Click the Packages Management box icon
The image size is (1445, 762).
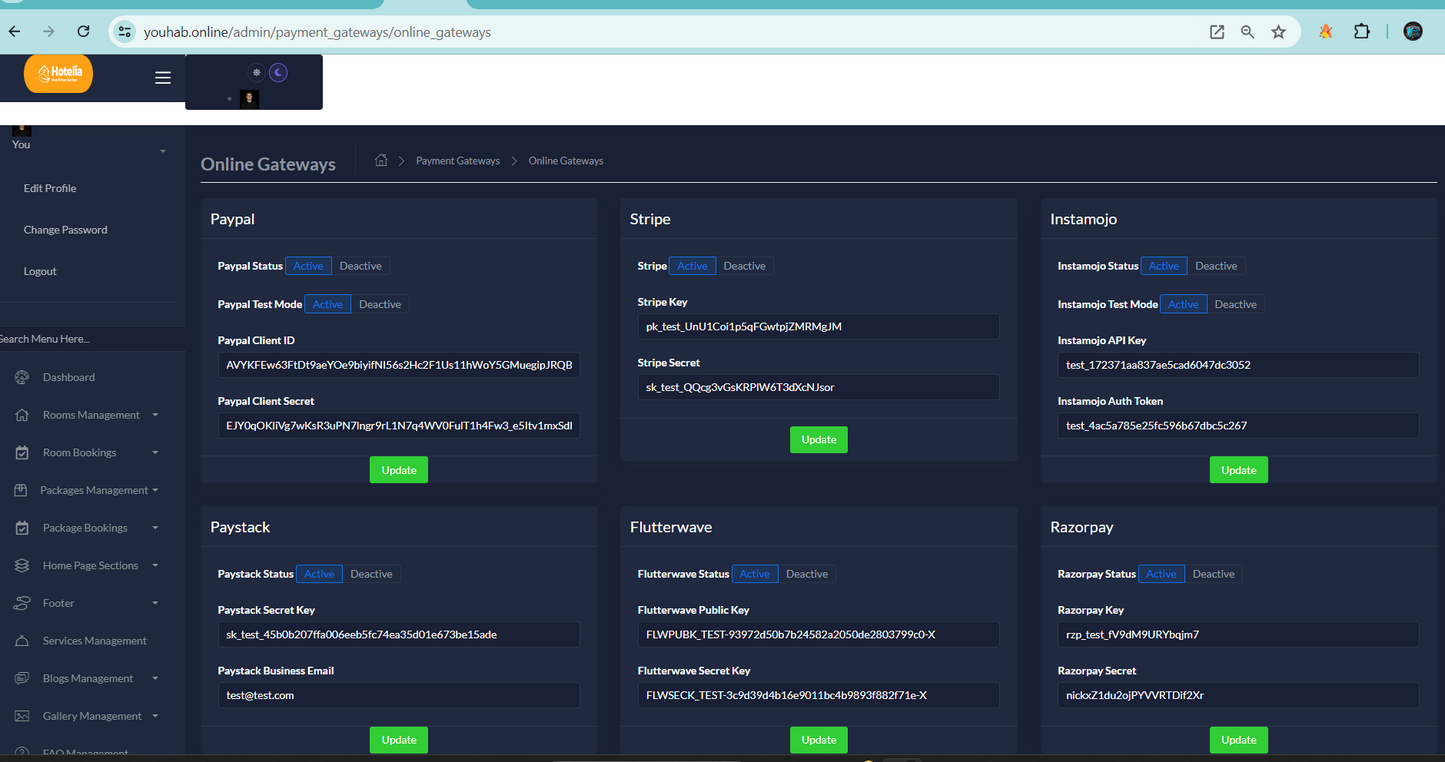20,490
